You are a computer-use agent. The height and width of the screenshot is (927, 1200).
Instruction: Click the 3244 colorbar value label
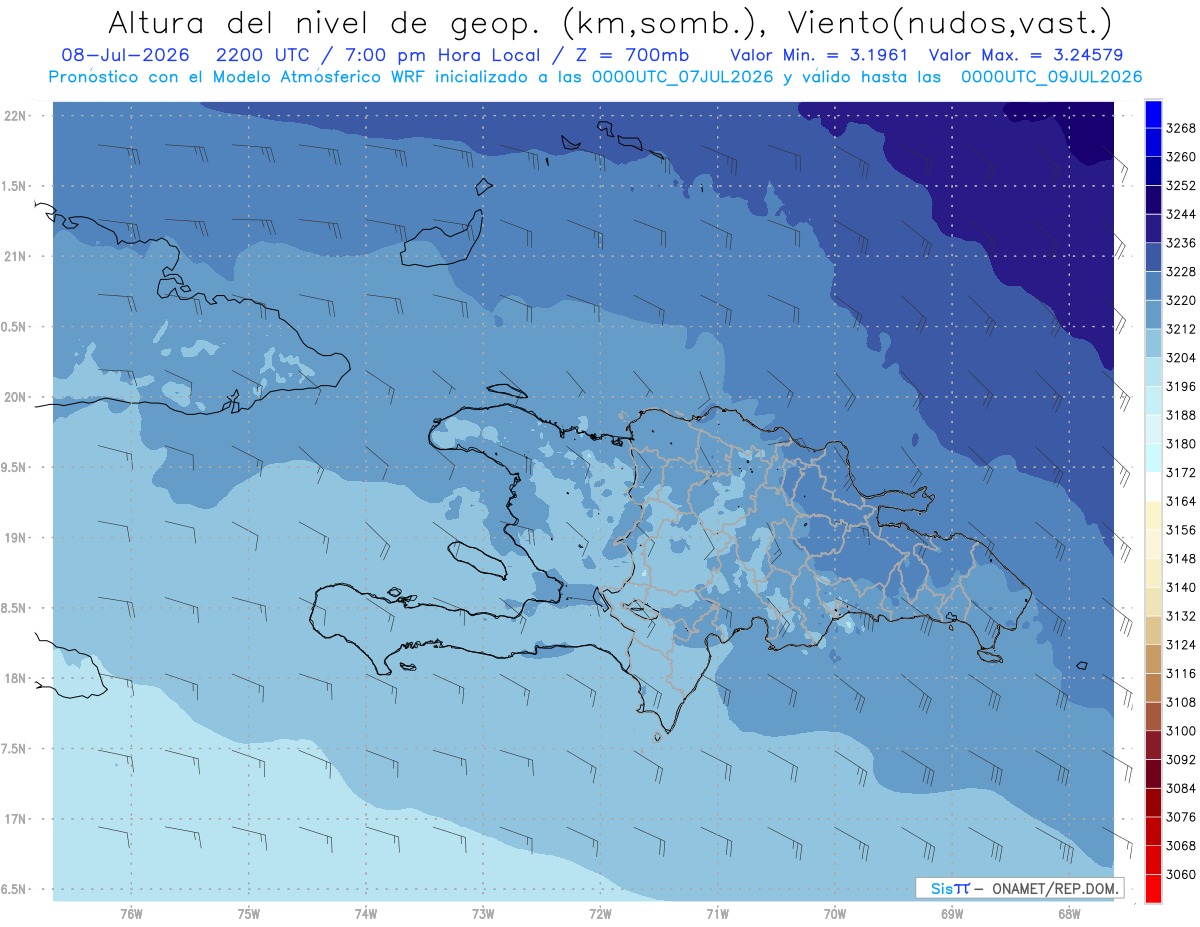(x=1180, y=214)
